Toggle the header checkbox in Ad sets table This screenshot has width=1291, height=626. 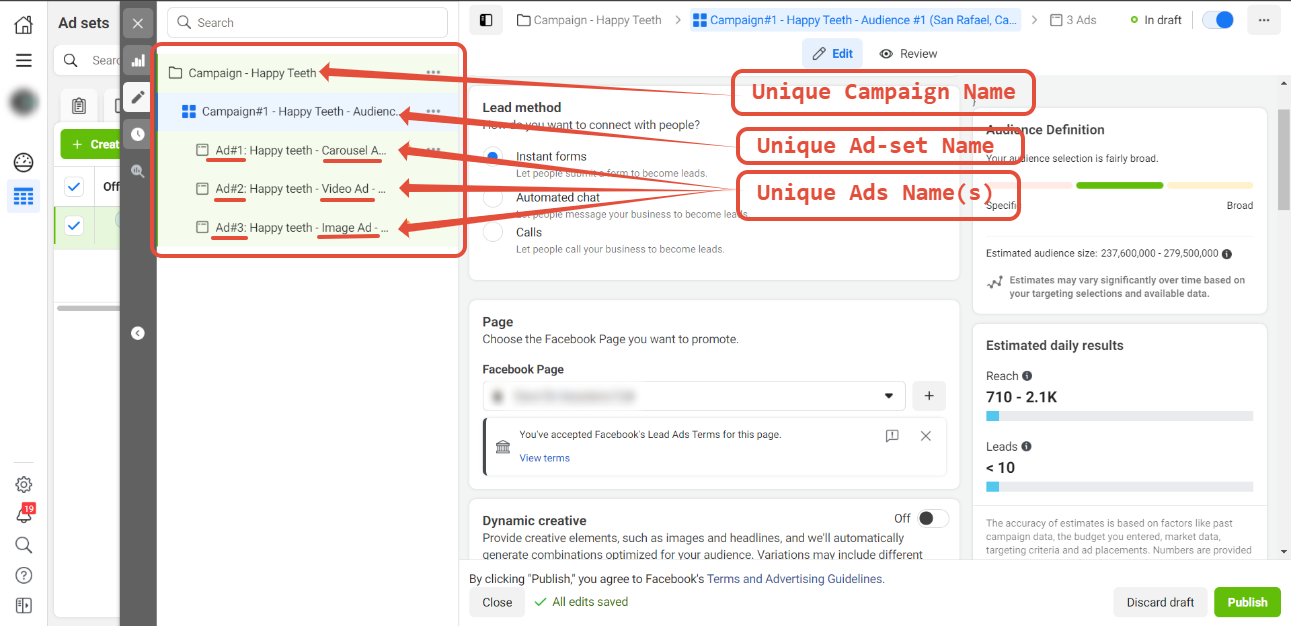[74, 186]
